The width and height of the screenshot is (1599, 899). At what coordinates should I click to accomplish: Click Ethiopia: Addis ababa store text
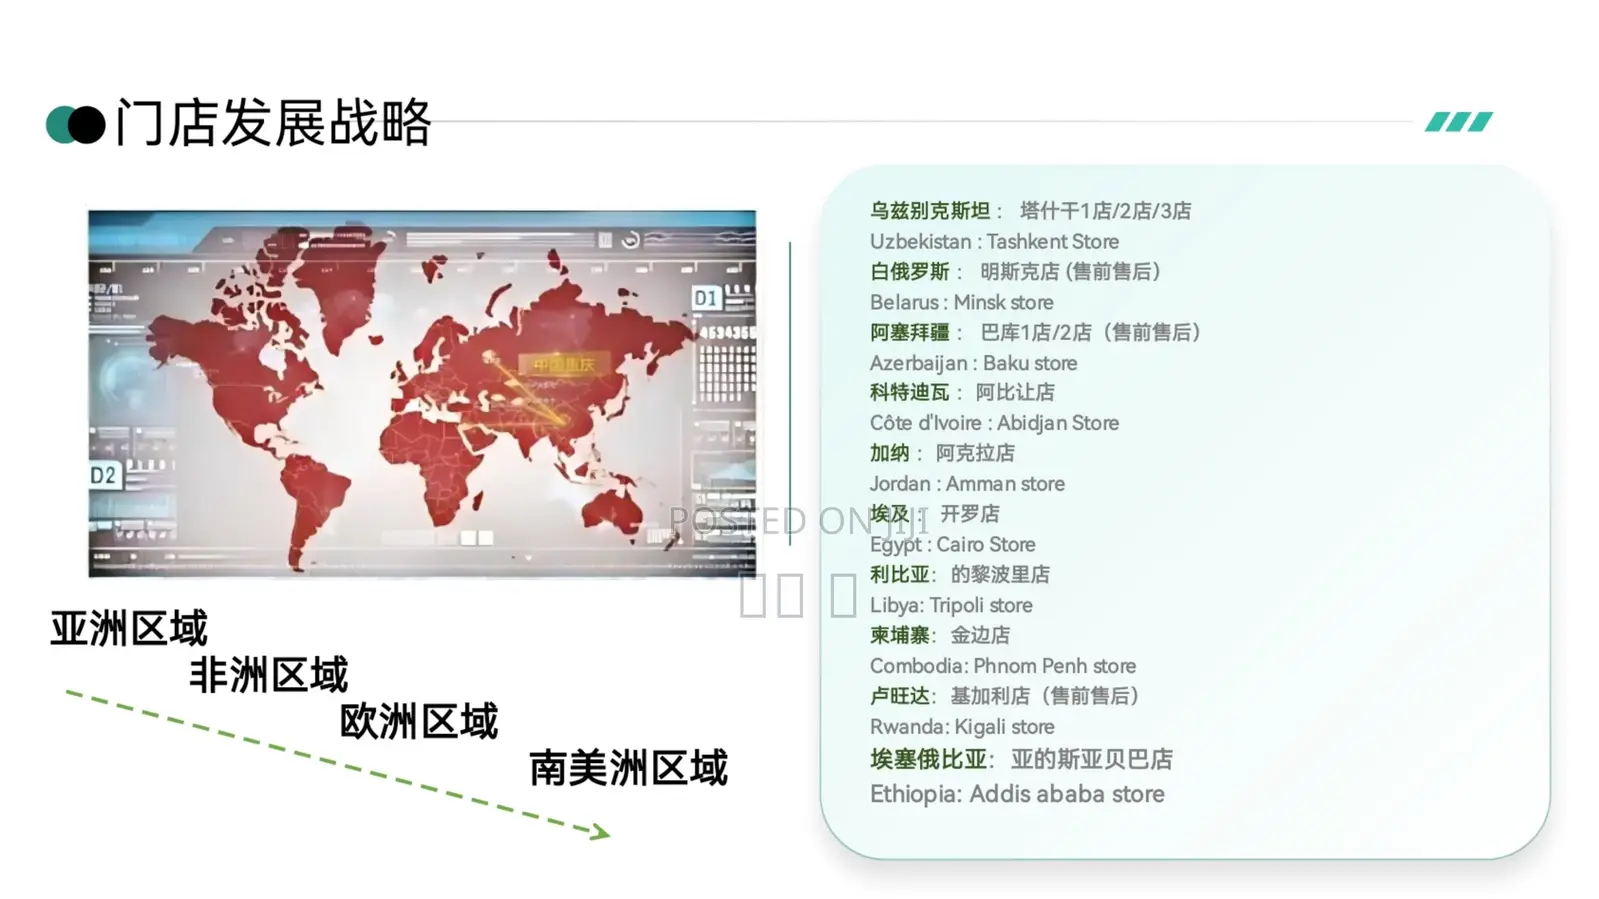point(1016,794)
